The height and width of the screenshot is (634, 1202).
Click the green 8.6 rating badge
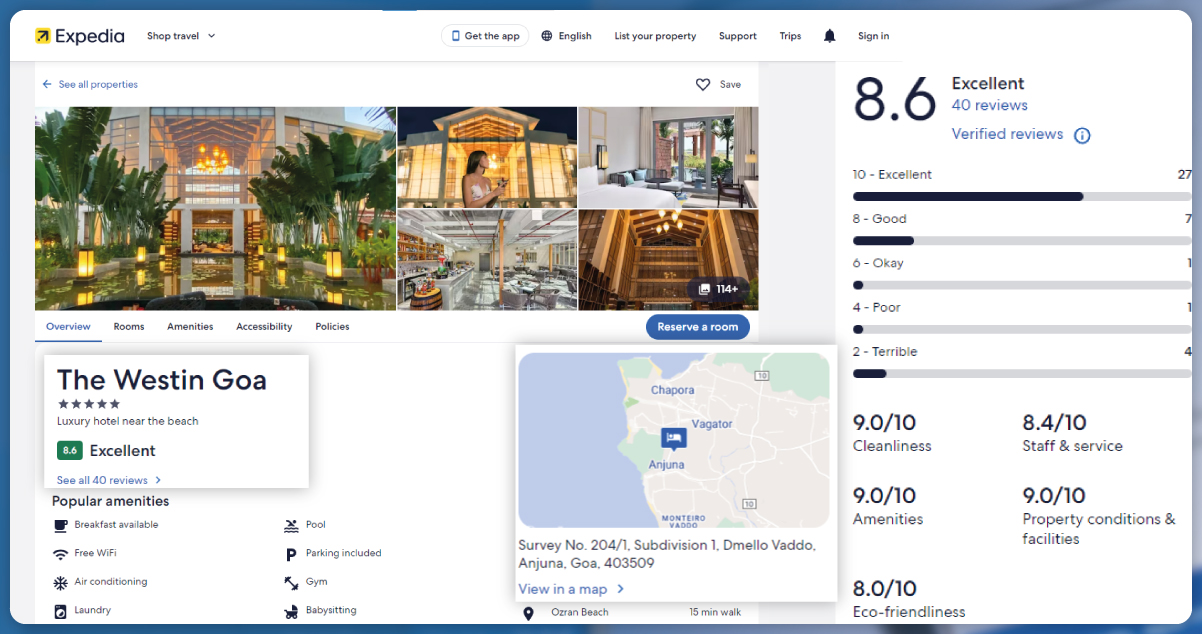coord(69,451)
